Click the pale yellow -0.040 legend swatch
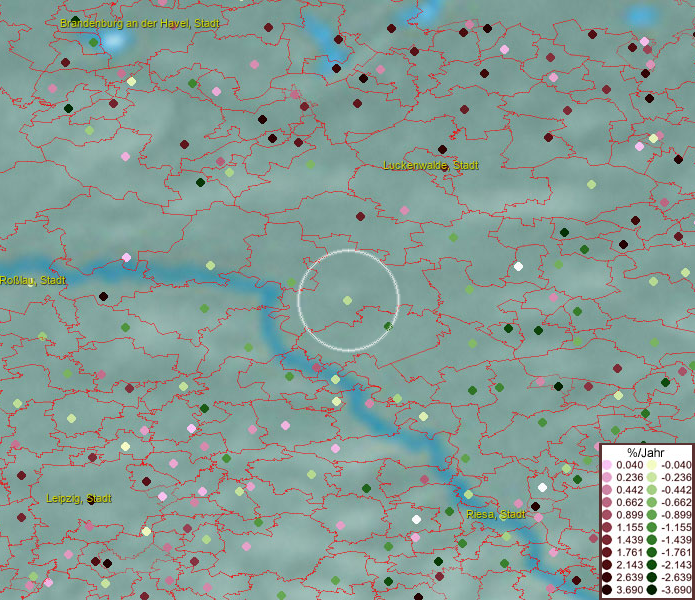695x600 pixels. (x=652, y=465)
